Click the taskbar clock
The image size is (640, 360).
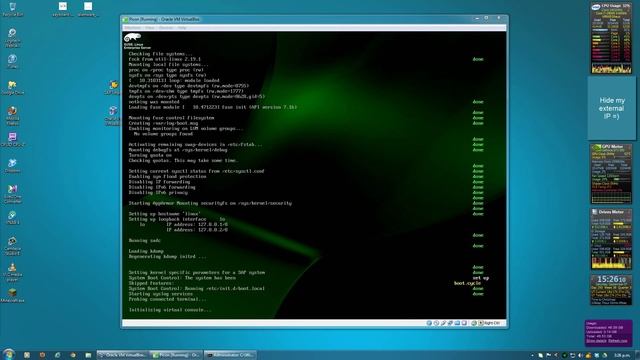click(621, 356)
